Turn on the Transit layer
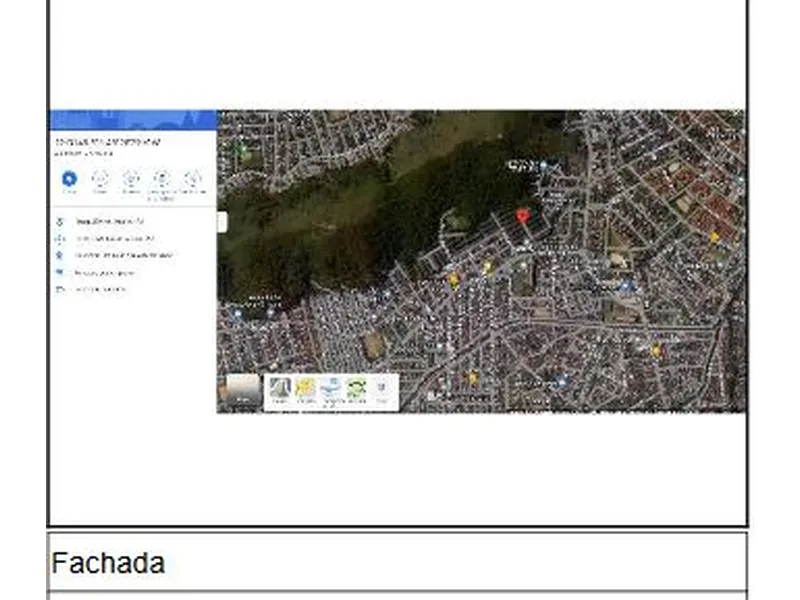The image size is (800, 600). 331,390
